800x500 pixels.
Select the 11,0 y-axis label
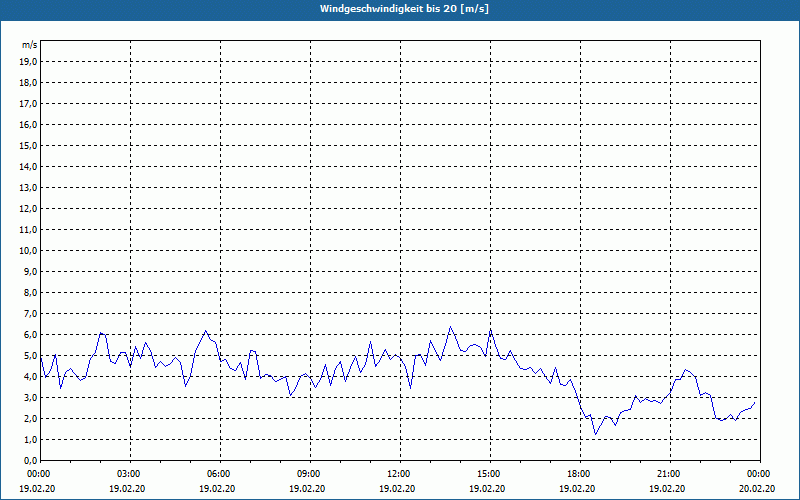click(x=28, y=230)
